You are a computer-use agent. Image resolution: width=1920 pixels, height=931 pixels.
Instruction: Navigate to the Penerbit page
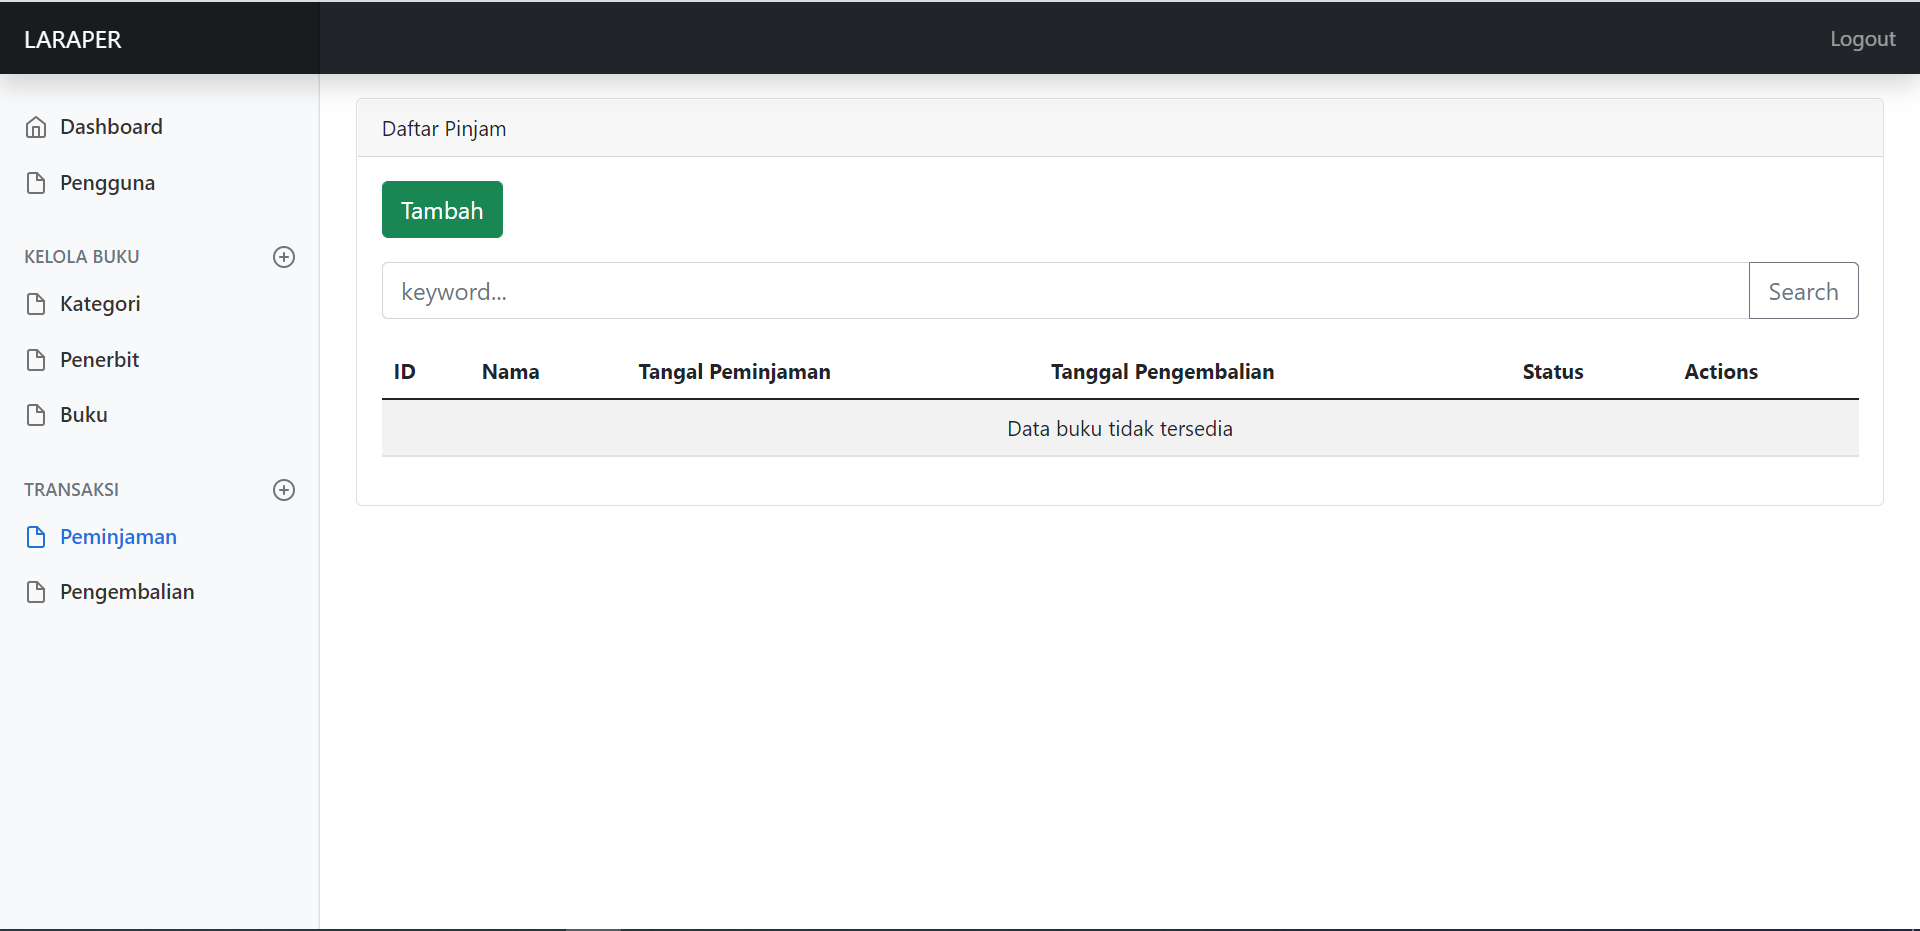click(100, 359)
